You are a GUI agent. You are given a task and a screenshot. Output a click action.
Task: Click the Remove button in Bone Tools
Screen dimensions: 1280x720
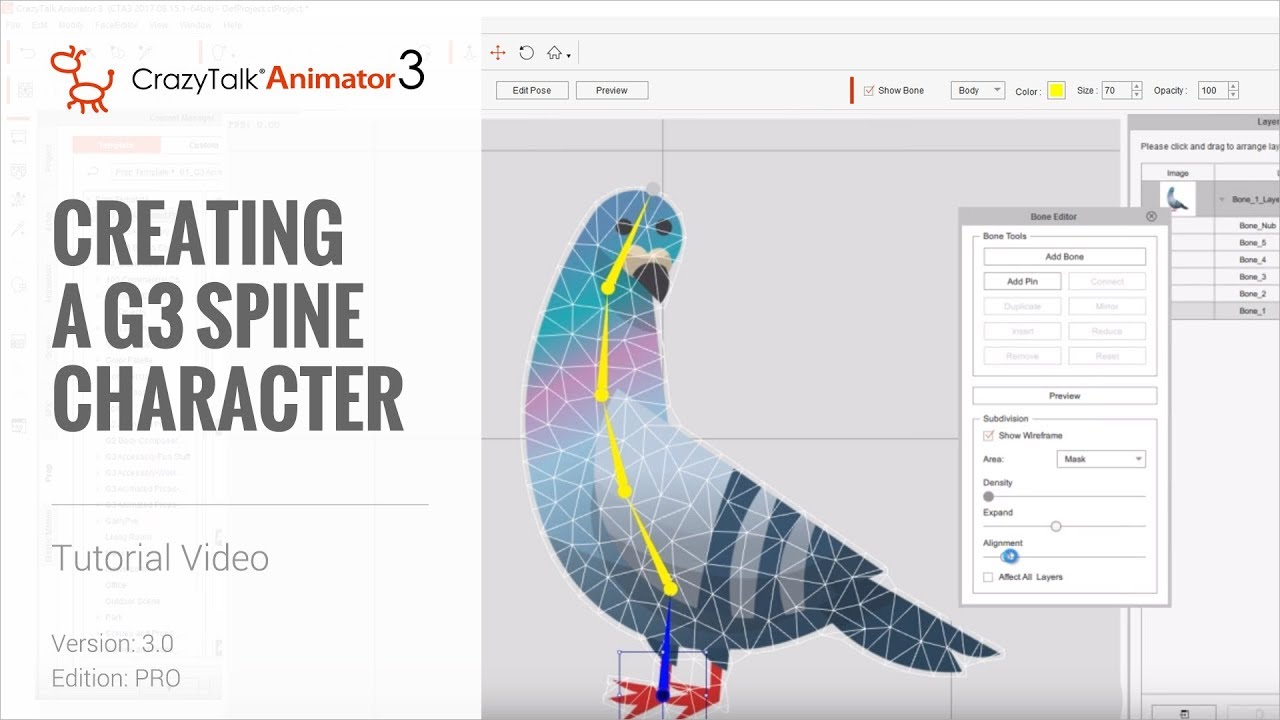click(x=1022, y=356)
